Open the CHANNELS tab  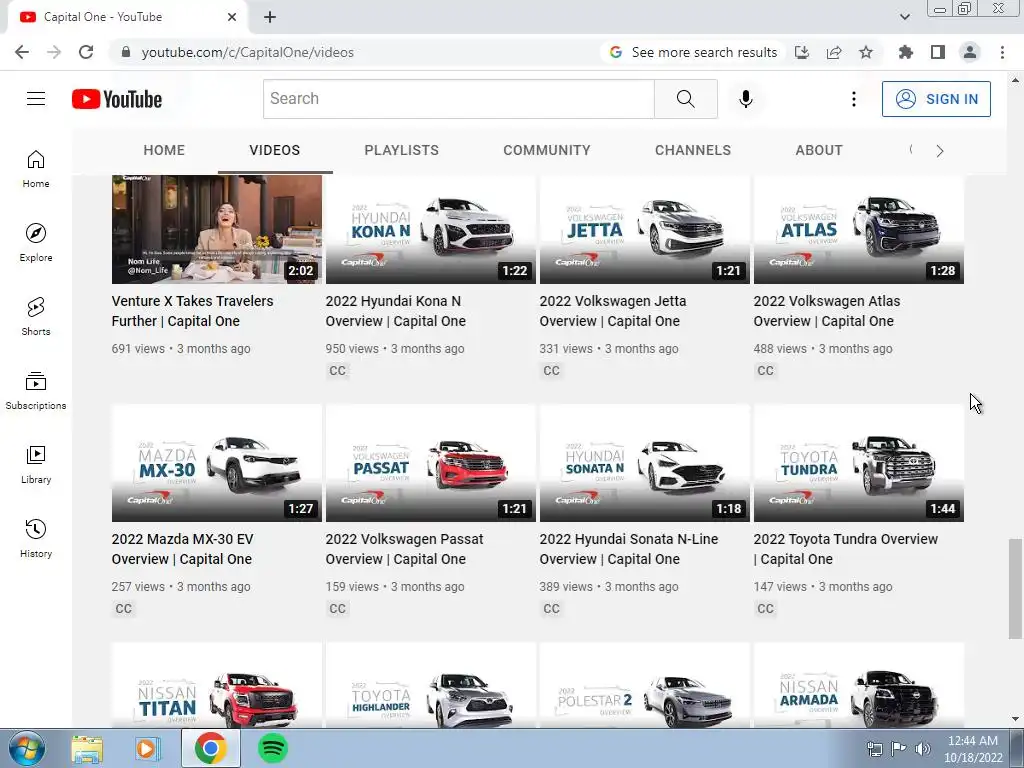(x=693, y=150)
